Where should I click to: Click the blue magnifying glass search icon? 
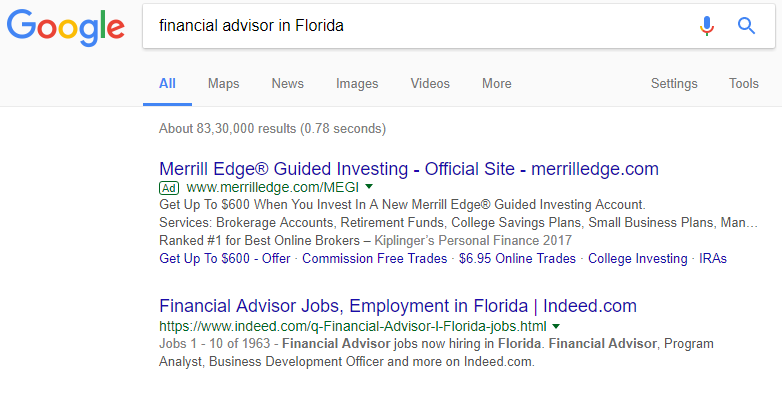tap(746, 25)
